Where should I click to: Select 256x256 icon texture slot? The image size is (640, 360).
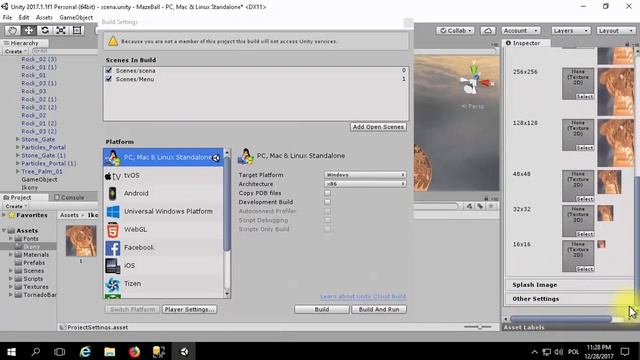click(x=578, y=84)
